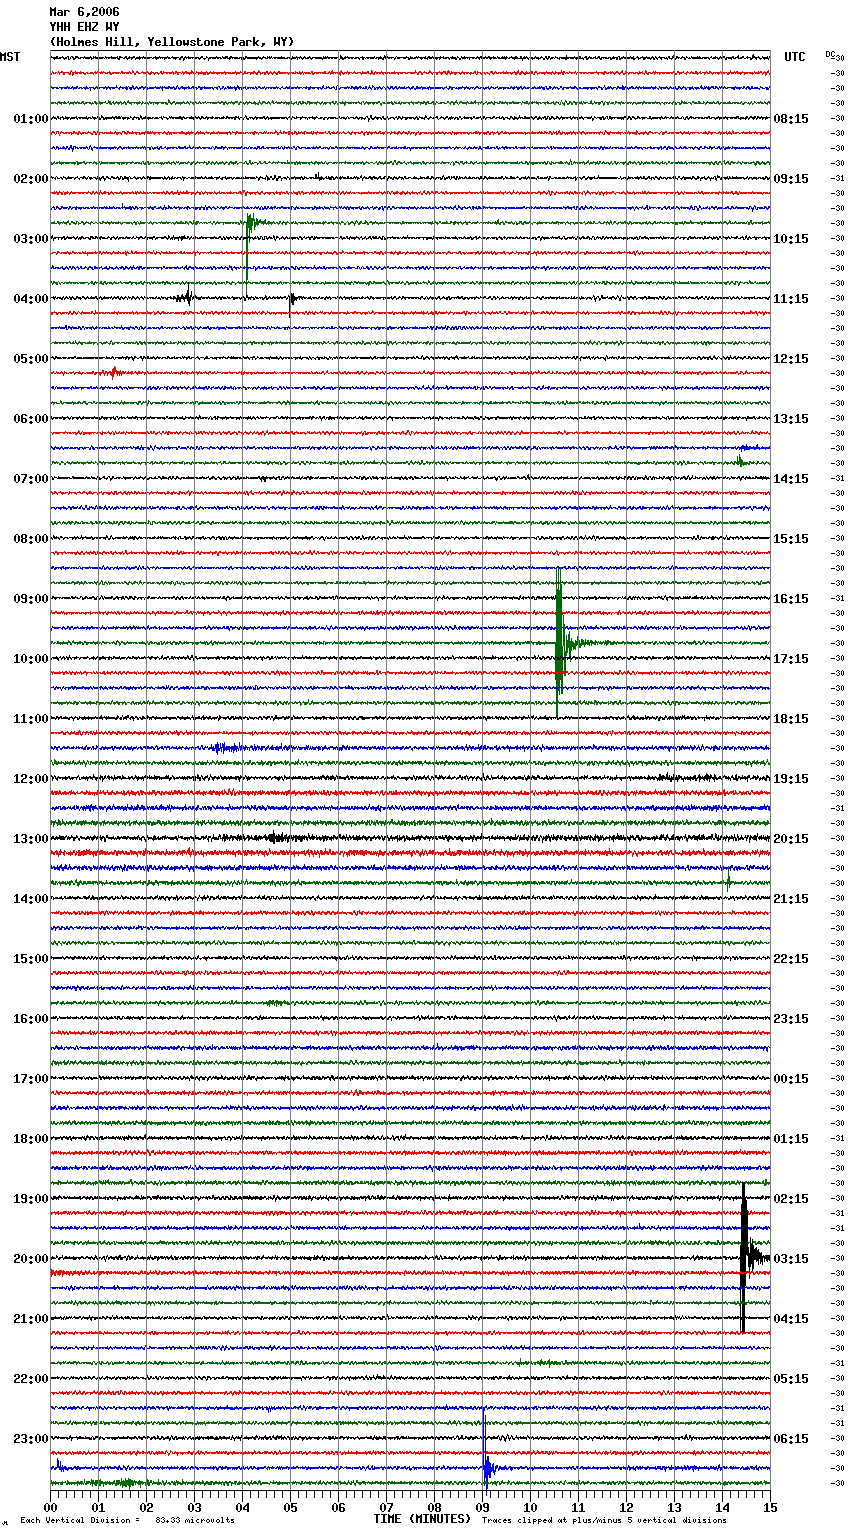This screenshot has width=850, height=1534.
Task: Select the 20:00 MST row label
Action: pyautogui.click(x=31, y=1259)
